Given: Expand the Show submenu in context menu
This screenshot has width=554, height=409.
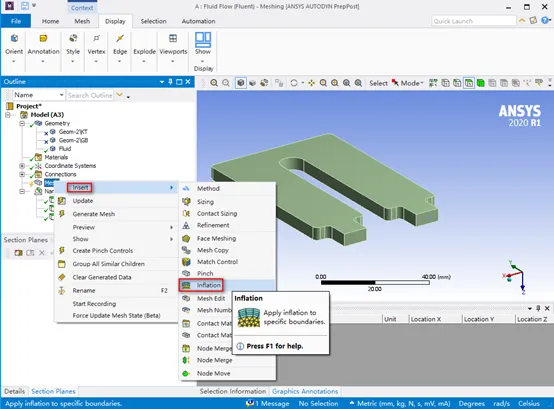Looking at the screenshot, I should pos(117,239).
